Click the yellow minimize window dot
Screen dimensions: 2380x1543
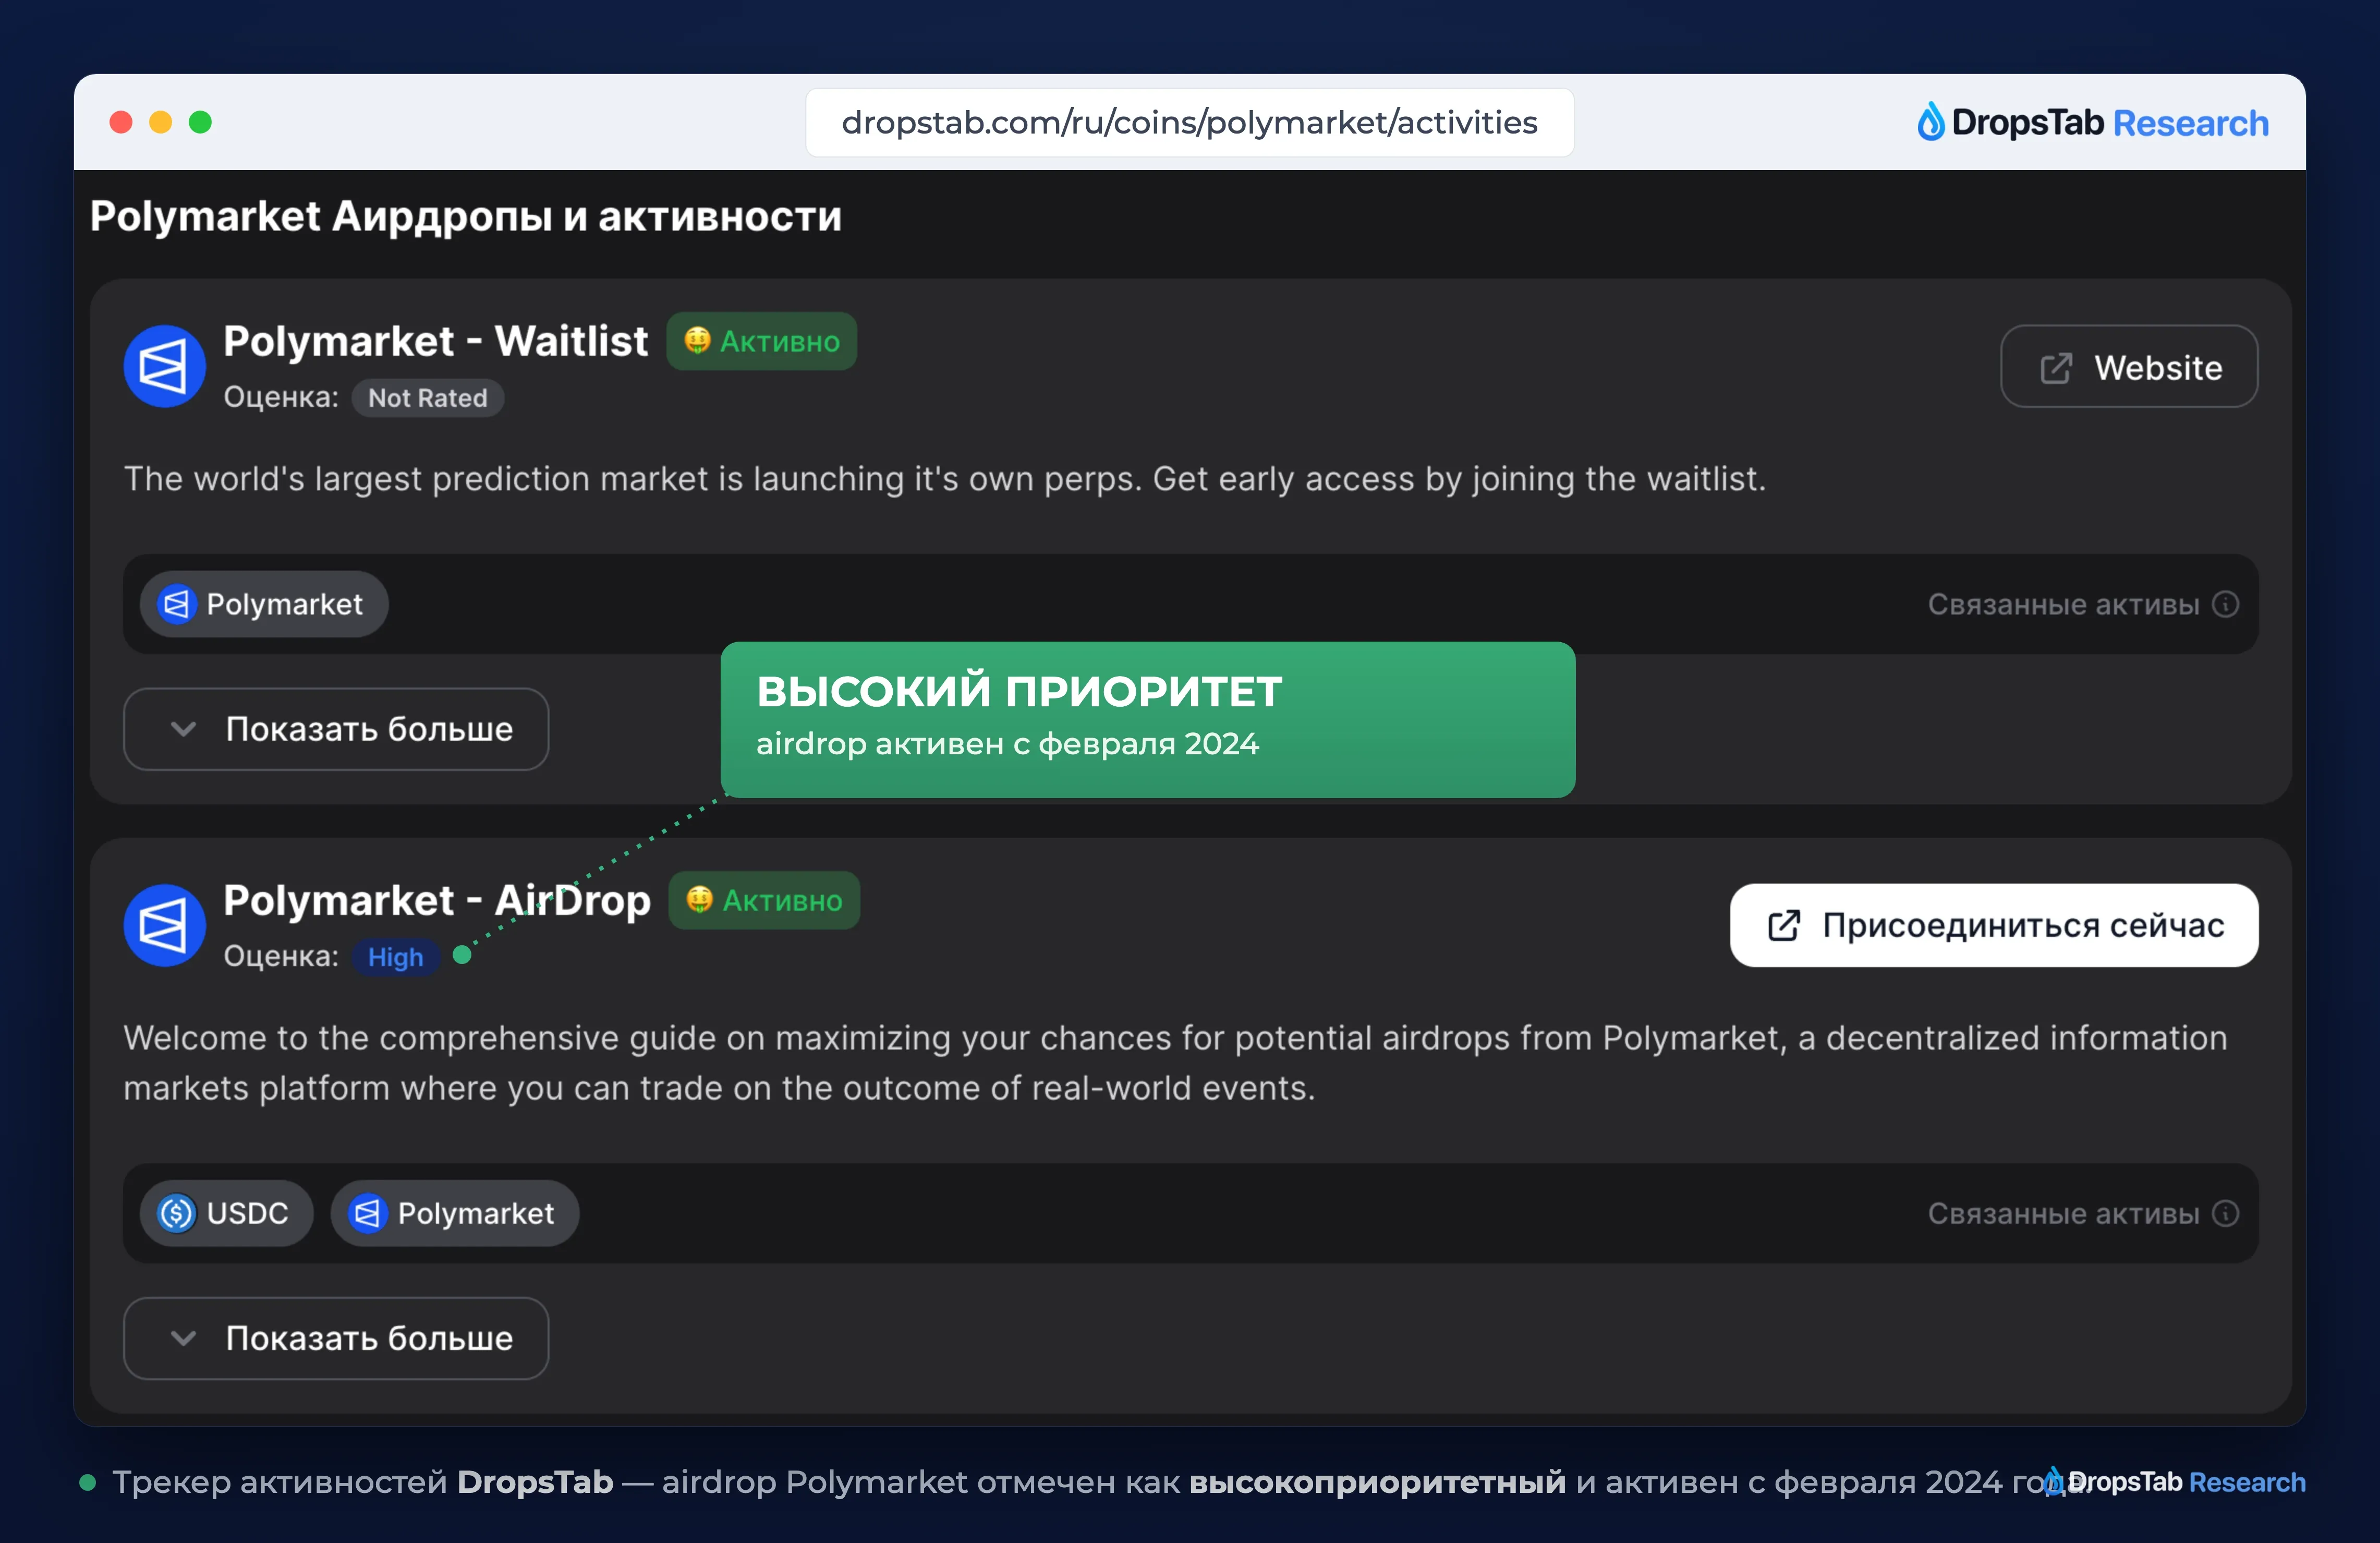pos(161,122)
